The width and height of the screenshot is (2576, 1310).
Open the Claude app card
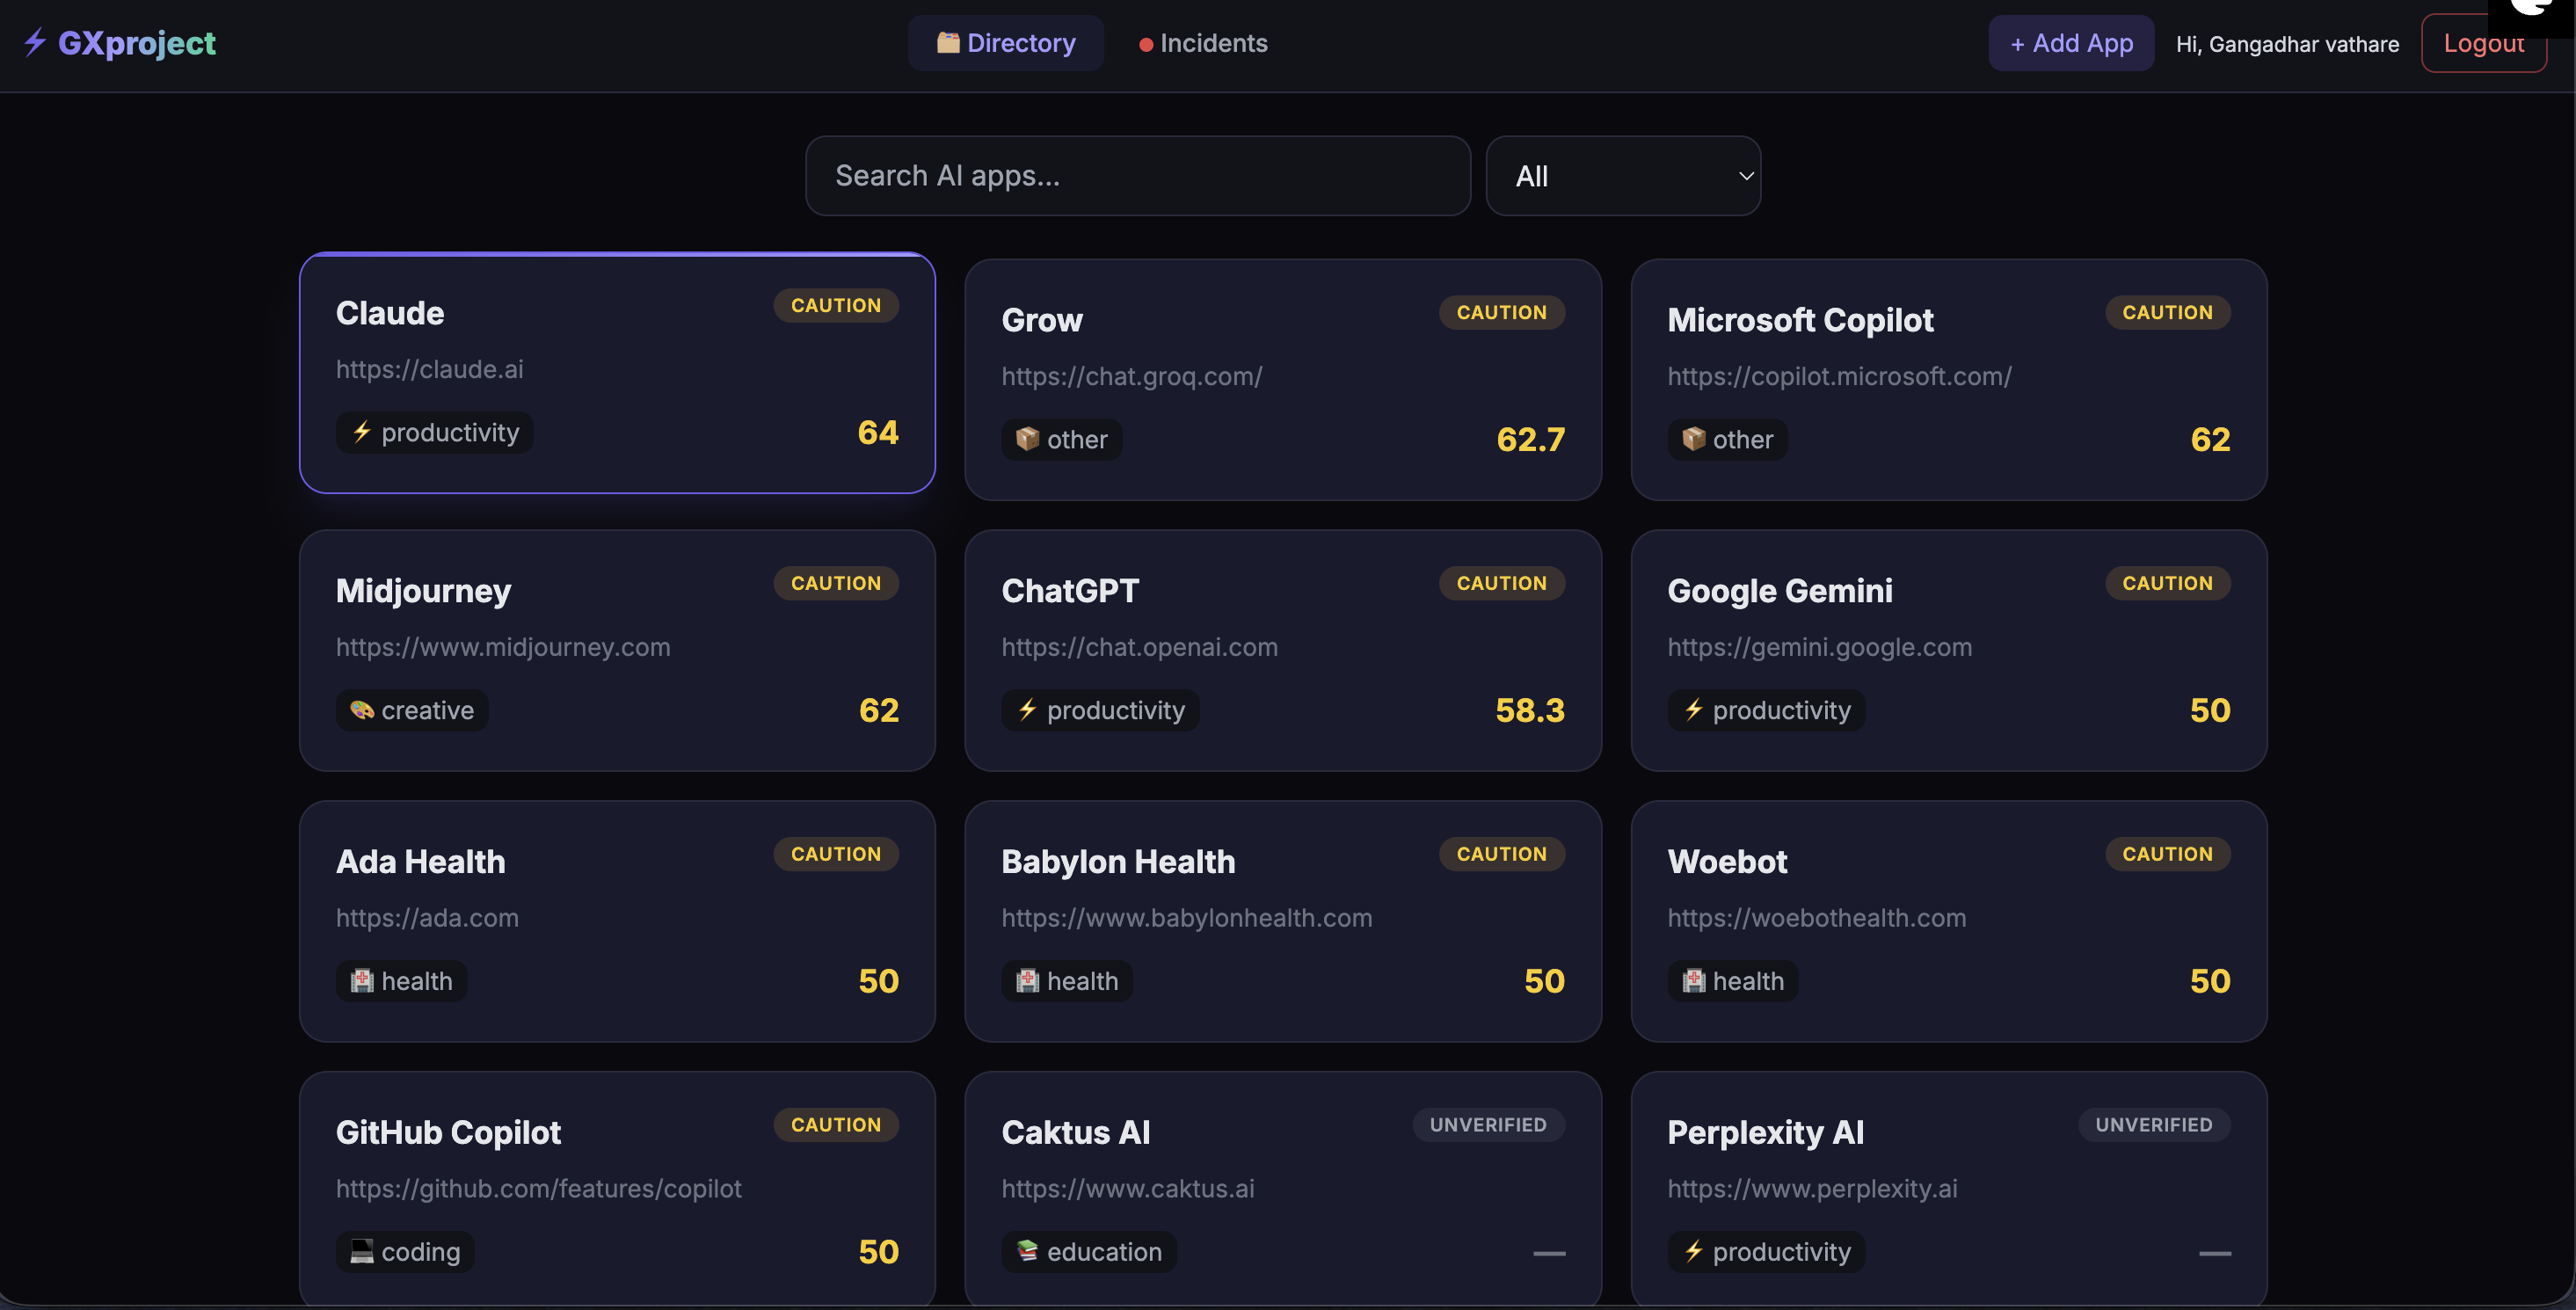[x=617, y=373]
